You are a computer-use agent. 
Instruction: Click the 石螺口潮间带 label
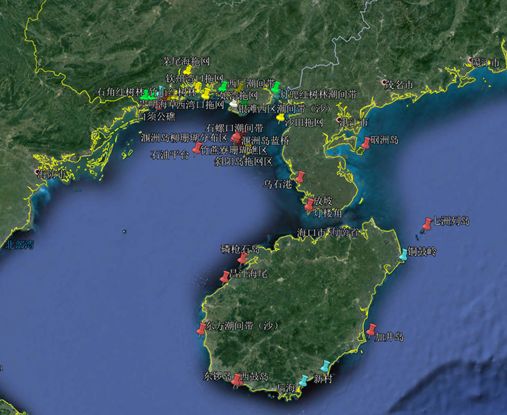coord(235,128)
